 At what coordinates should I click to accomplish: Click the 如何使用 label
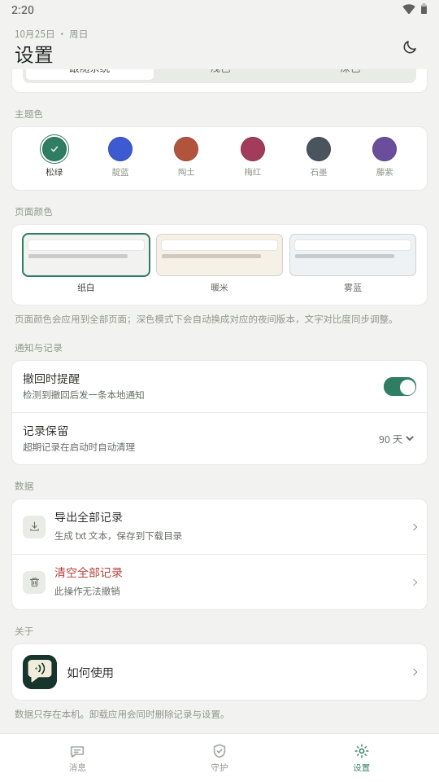click(90, 672)
